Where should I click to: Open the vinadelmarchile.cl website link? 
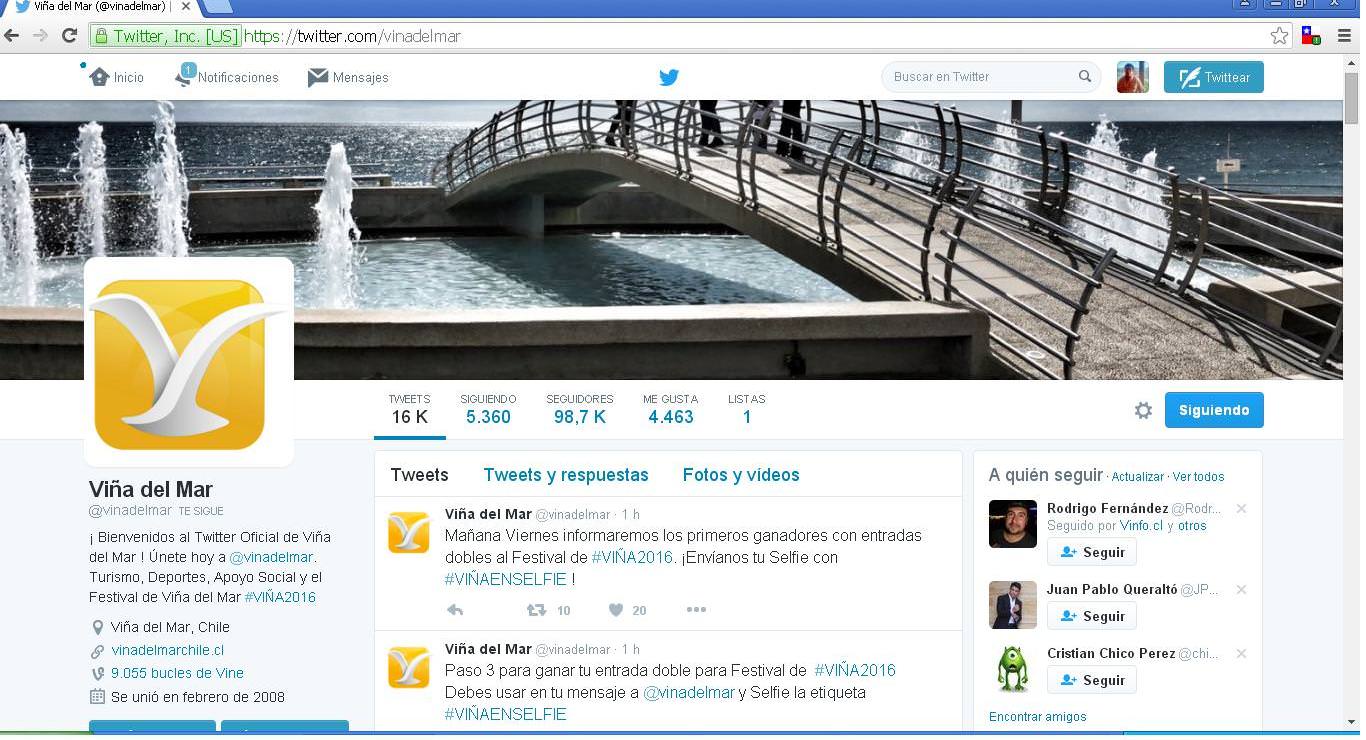click(168, 651)
